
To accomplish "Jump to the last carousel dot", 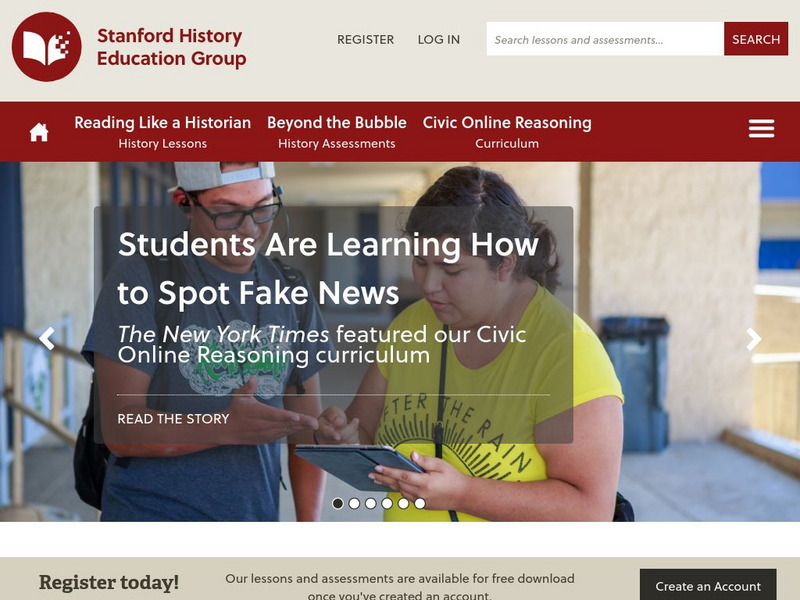I will tap(419, 504).
